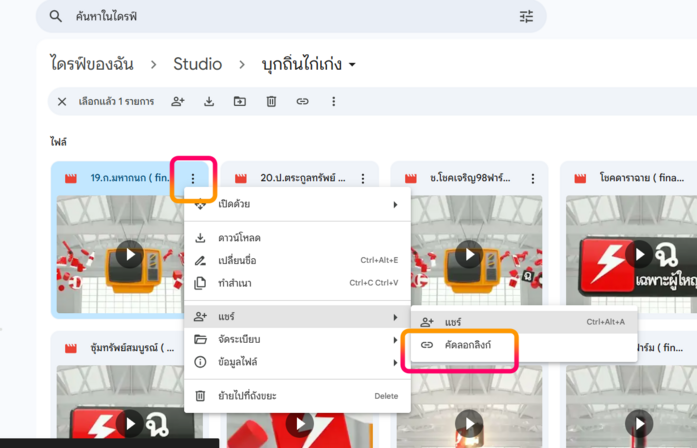Click the trash icon in selection toolbar
Image resolution: width=697 pixels, height=448 pixels.
(271, 101)
